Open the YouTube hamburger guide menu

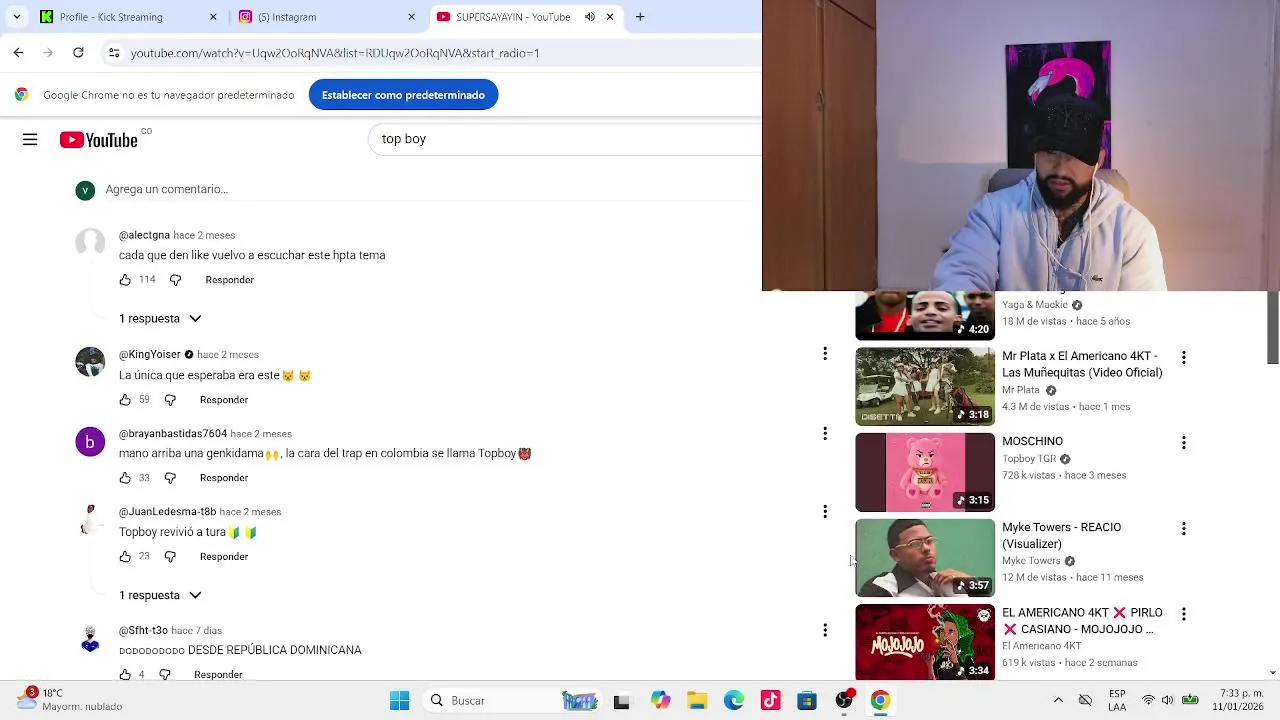[x=30, y=140]
